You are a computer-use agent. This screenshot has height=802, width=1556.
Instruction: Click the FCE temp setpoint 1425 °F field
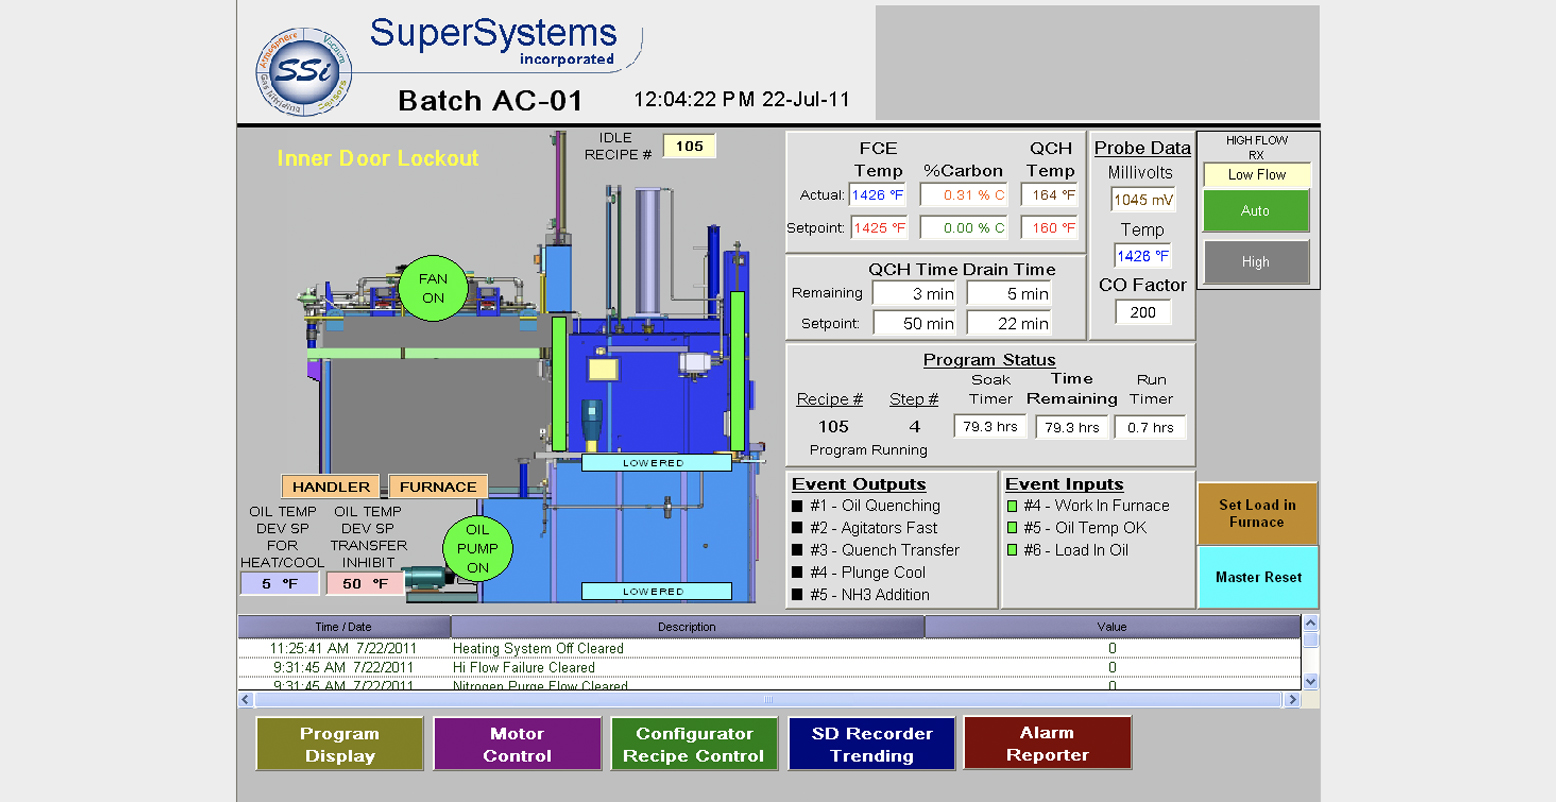tap(878, 228)
